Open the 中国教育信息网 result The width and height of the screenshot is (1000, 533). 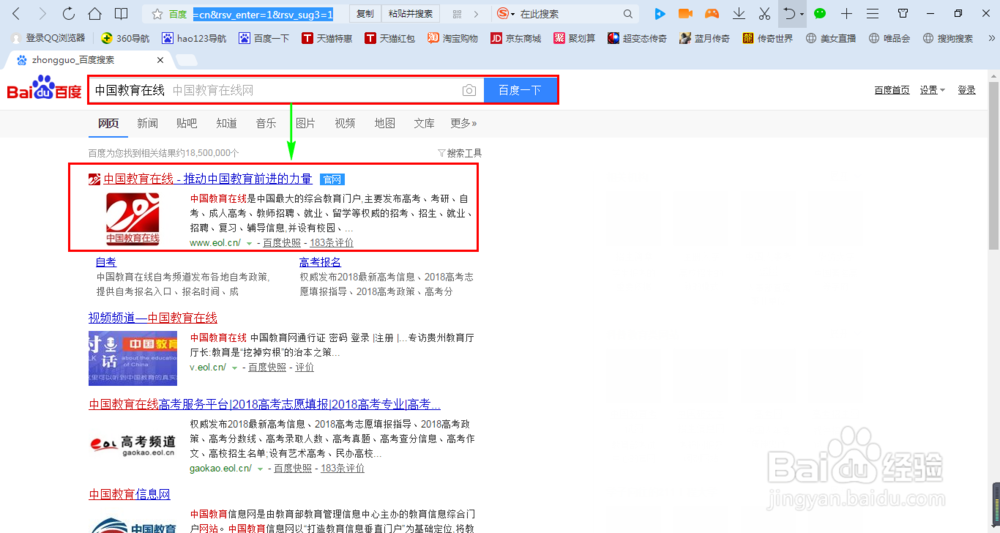[129, 494]
